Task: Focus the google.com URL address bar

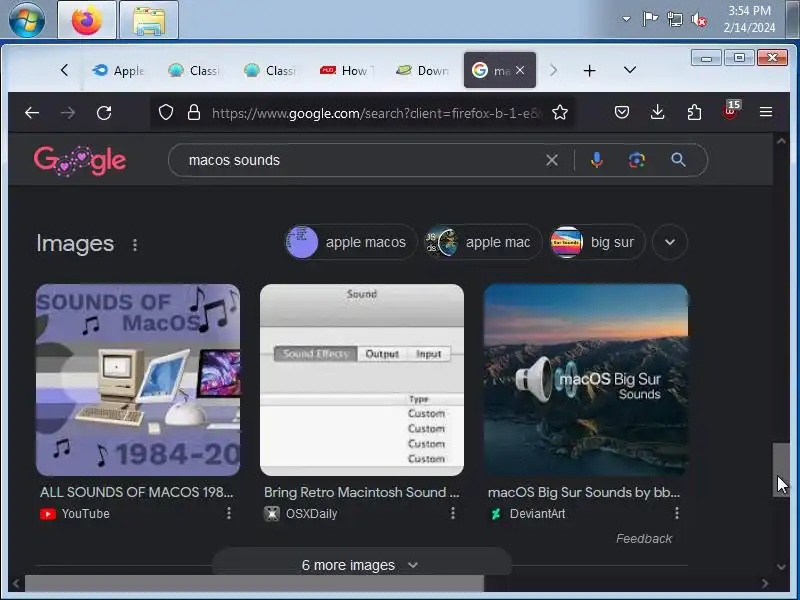Action: 377,113
